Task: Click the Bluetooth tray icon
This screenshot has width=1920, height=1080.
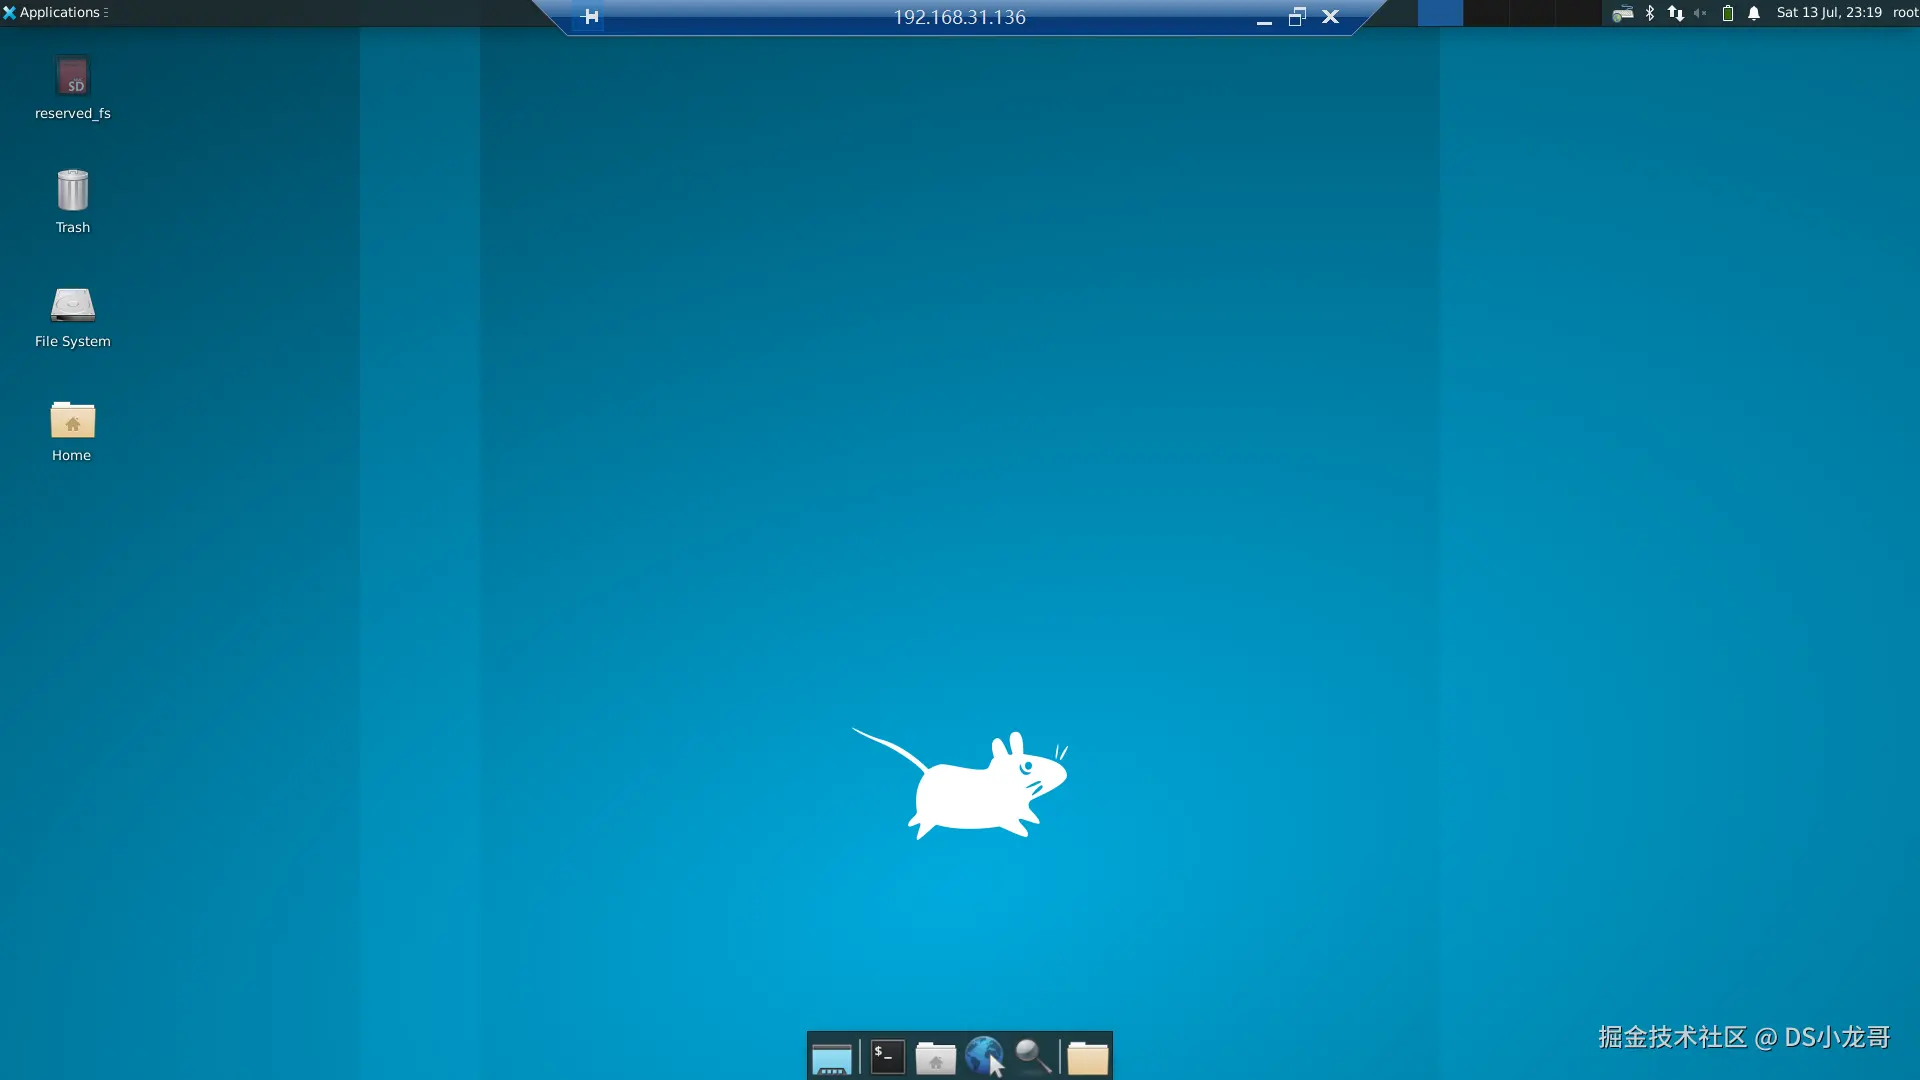Action: 1650,13
